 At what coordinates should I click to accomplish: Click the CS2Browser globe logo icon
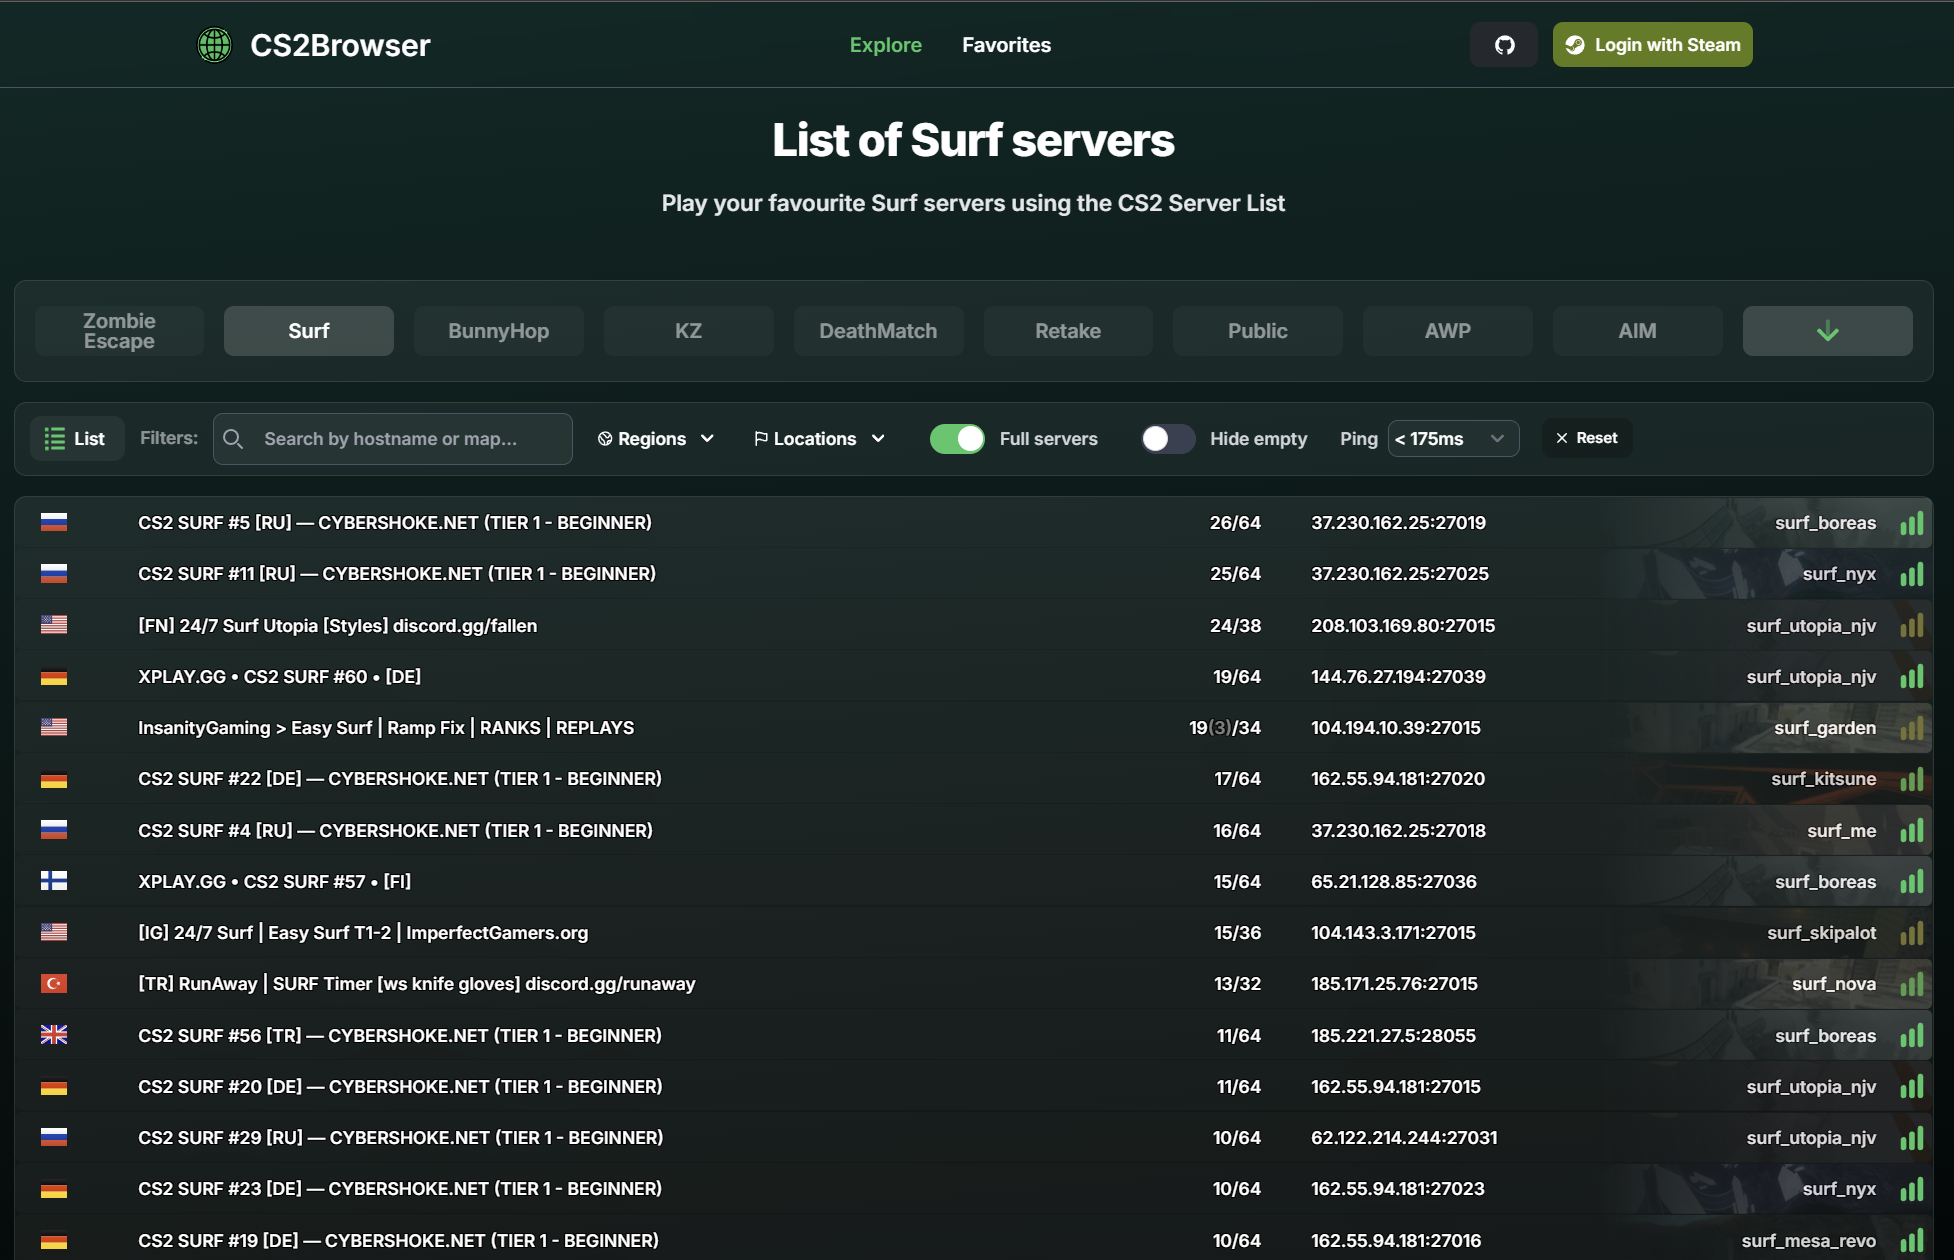214,44
